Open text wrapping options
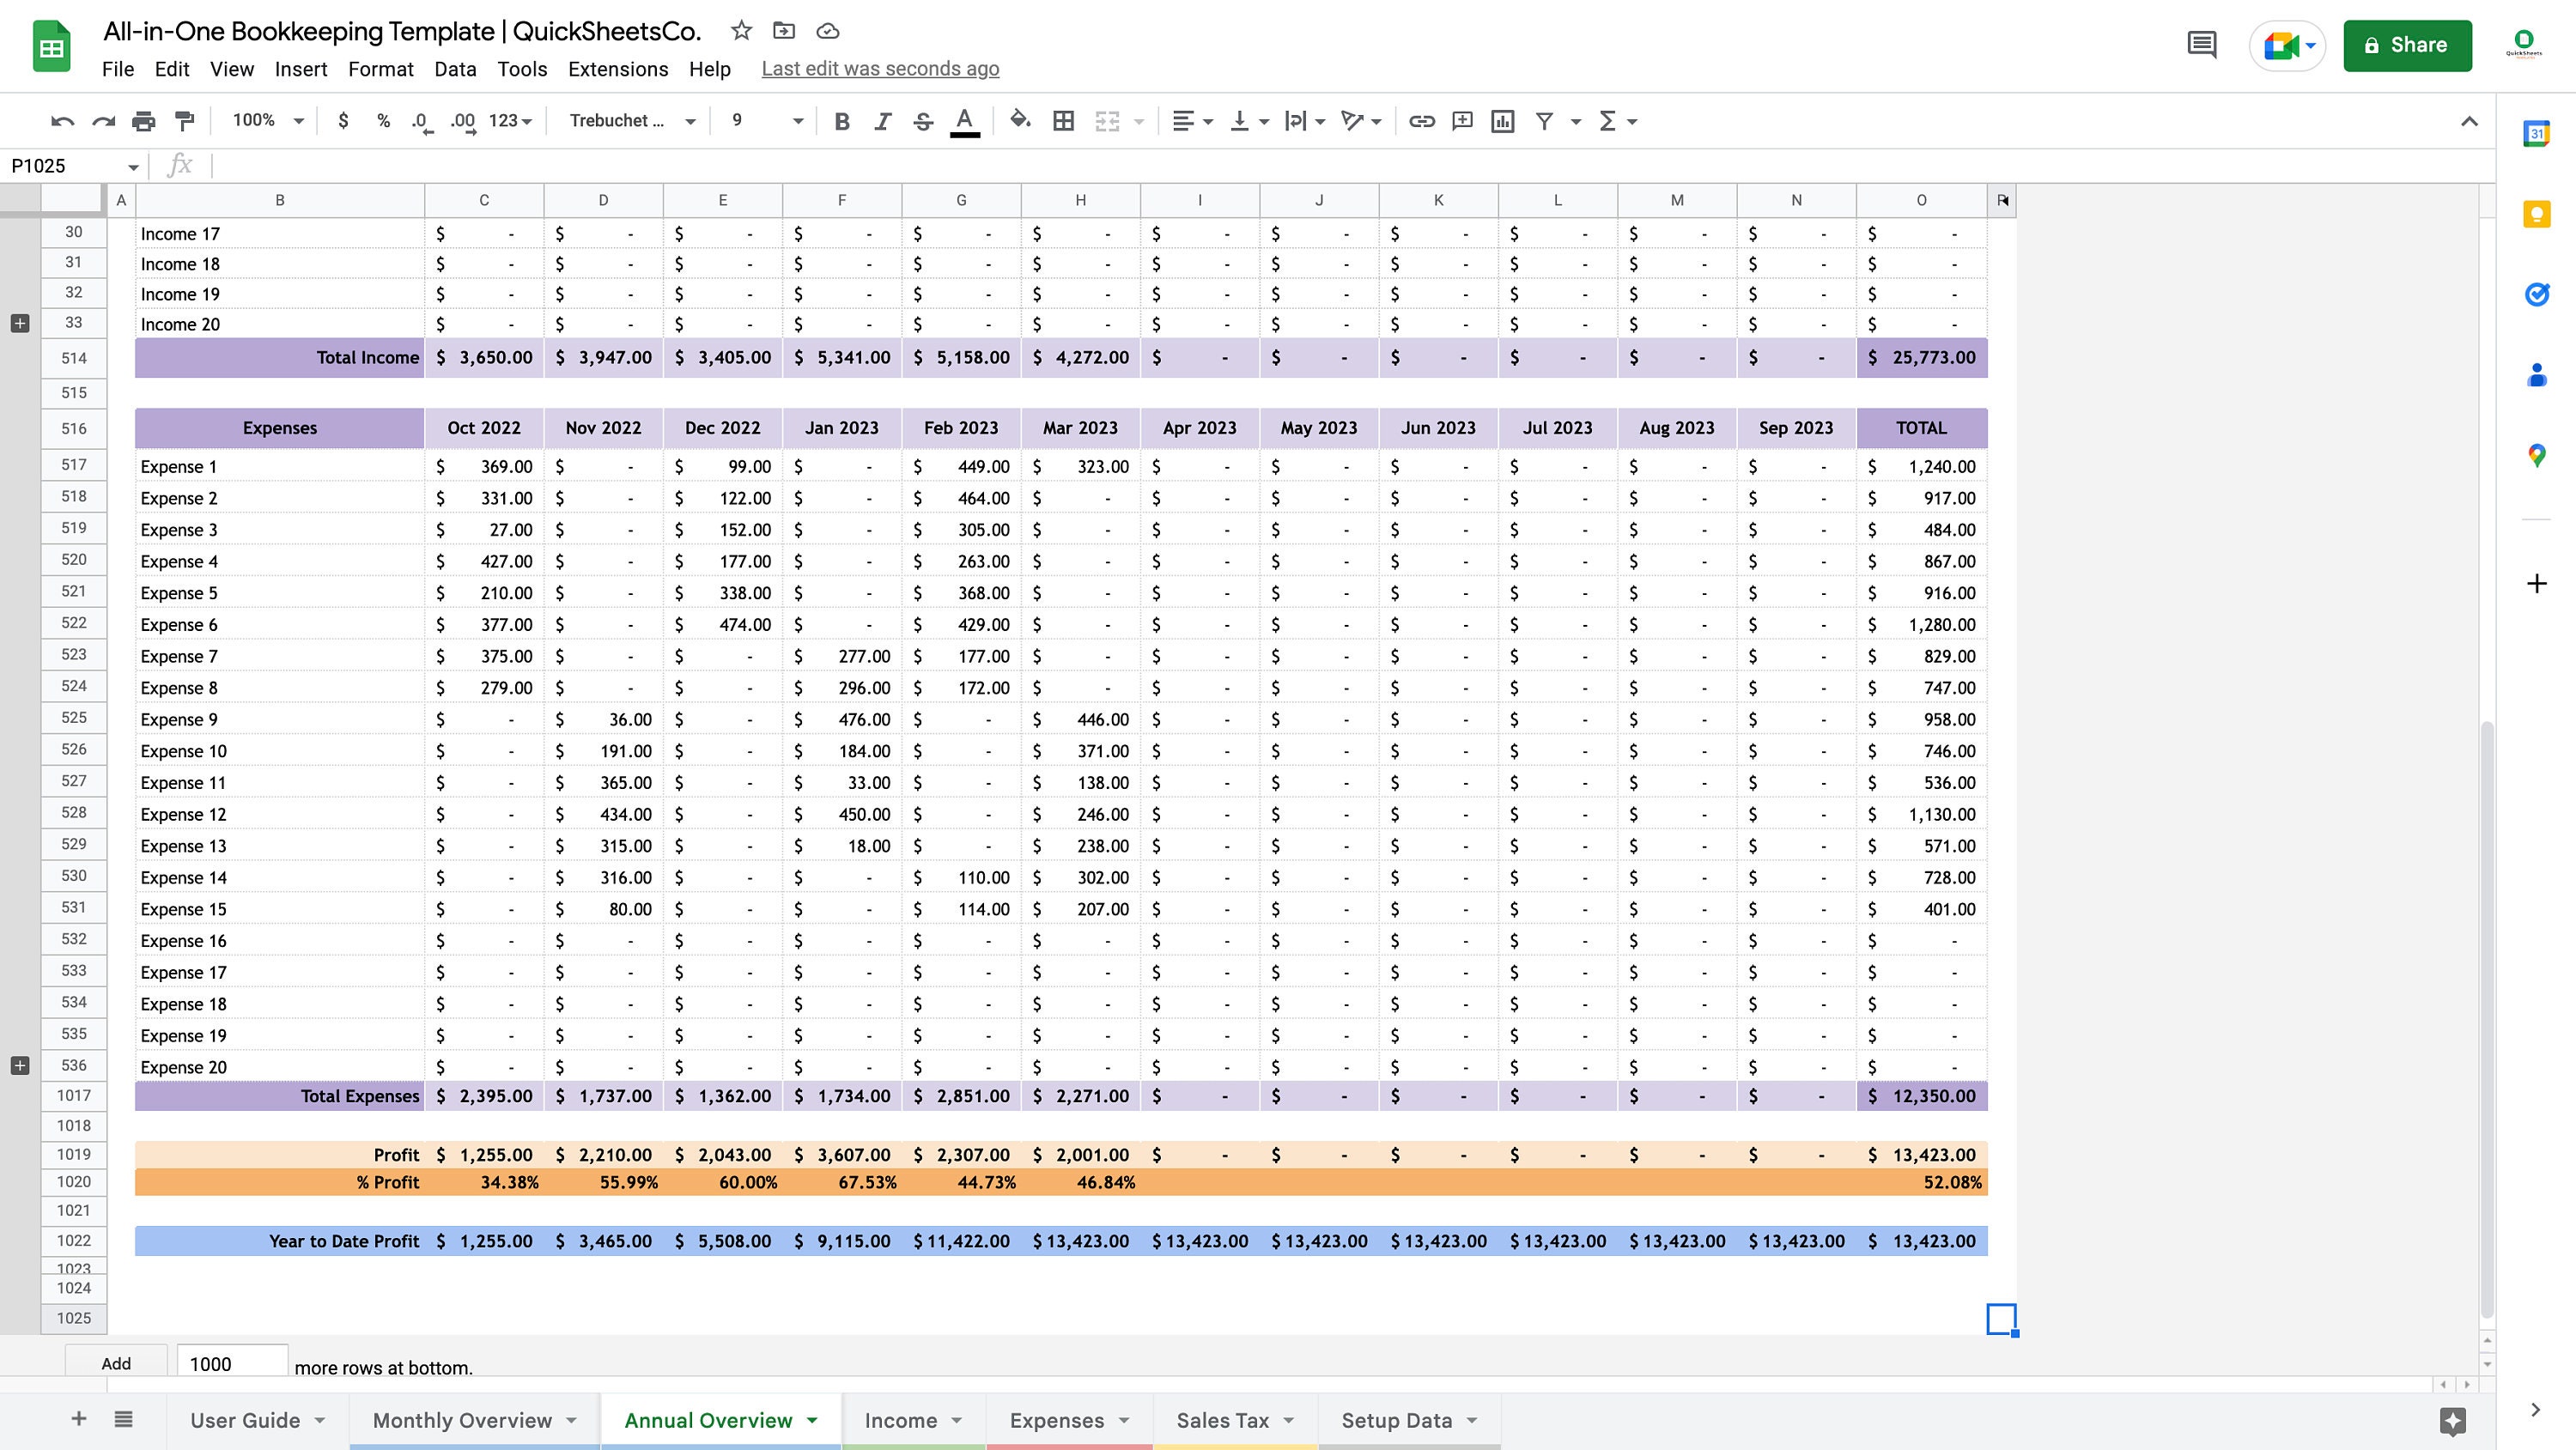 (1305, 121)
